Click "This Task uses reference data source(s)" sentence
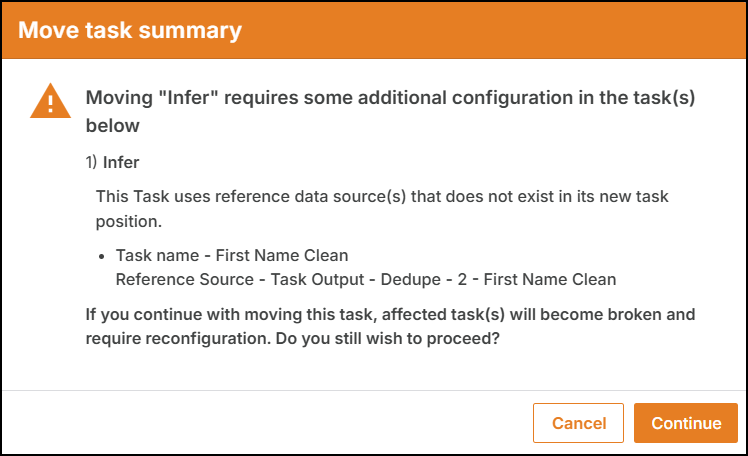748x456 pixels. [x=251, y=196]
